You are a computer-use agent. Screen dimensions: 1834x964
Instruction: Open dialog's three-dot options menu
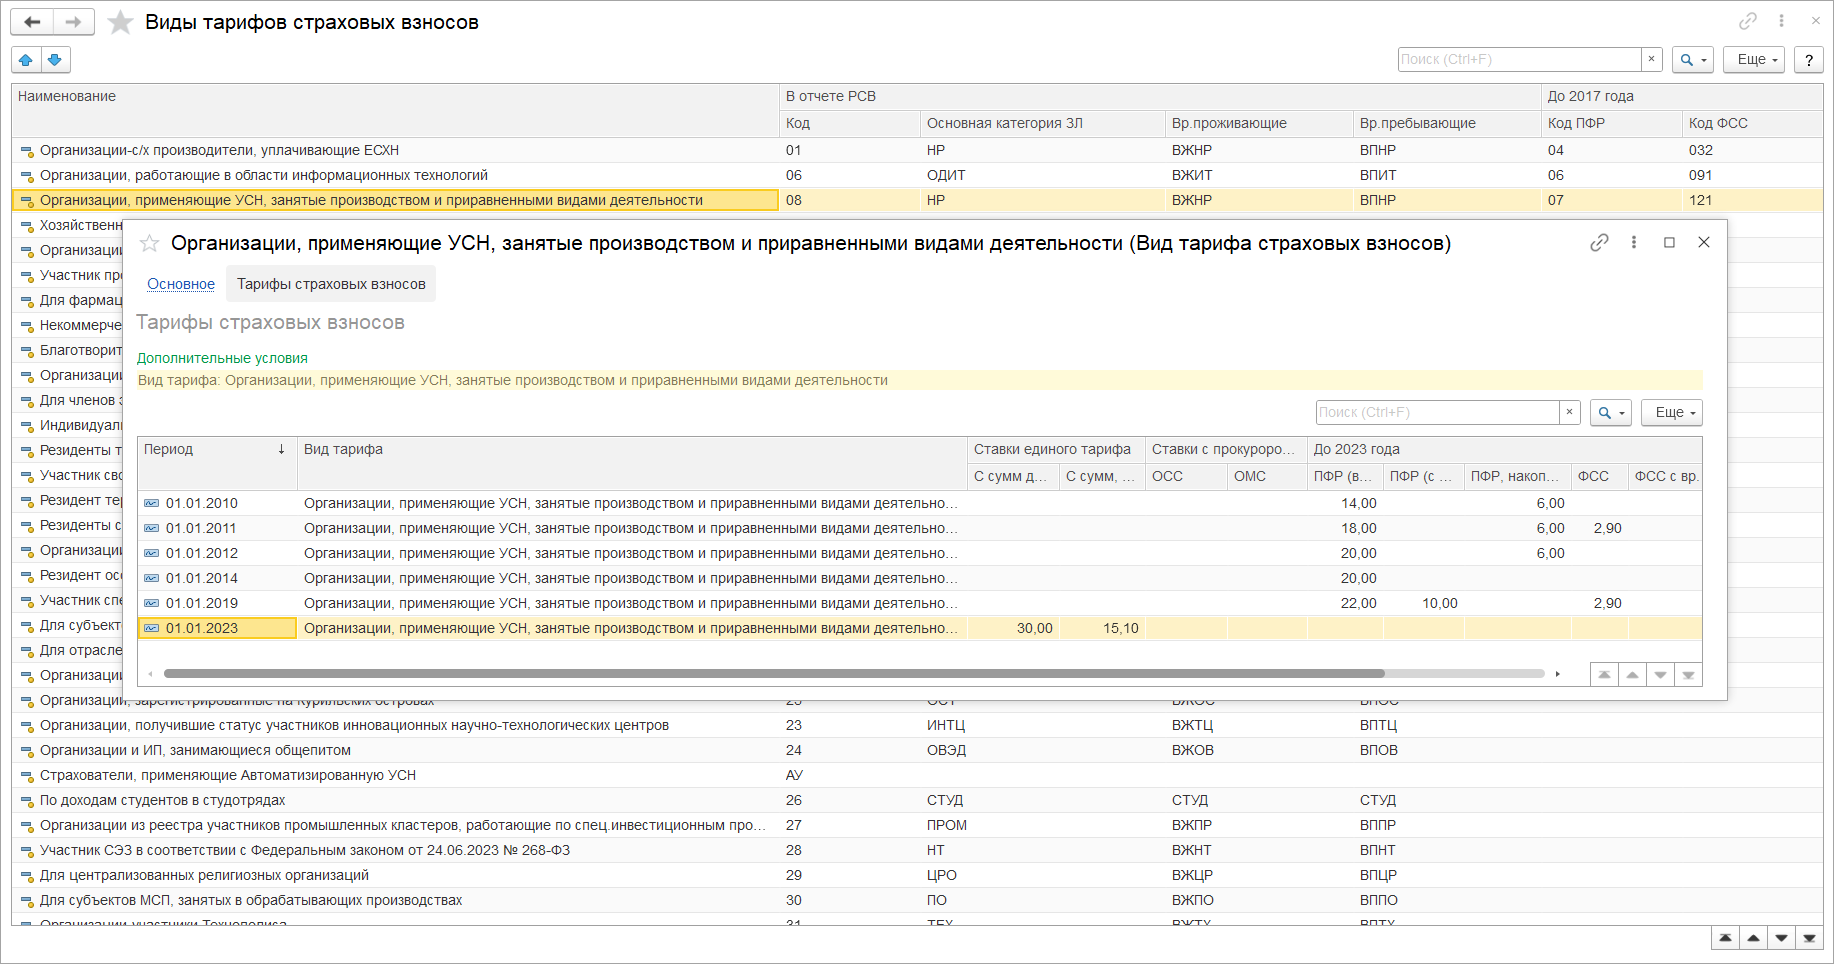(x=1634, y=243)
